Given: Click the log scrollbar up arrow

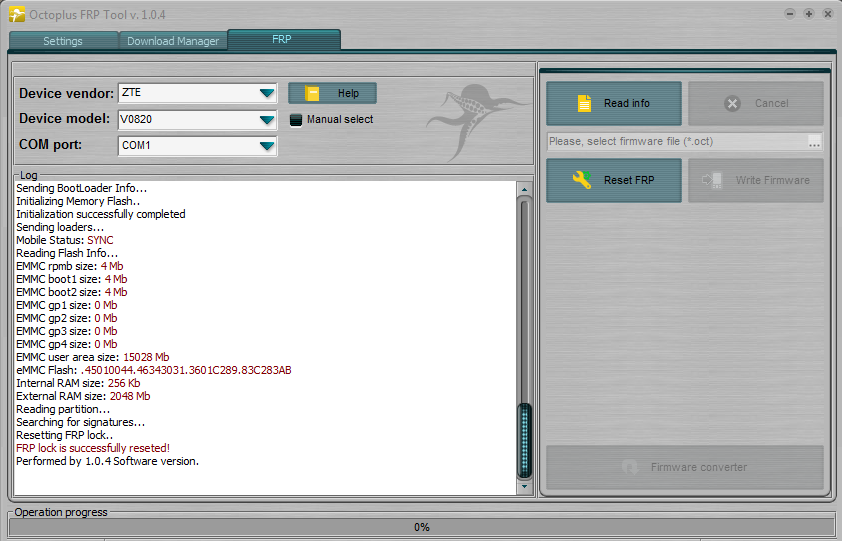Looking at the screenshot, I should coord(524,189).
